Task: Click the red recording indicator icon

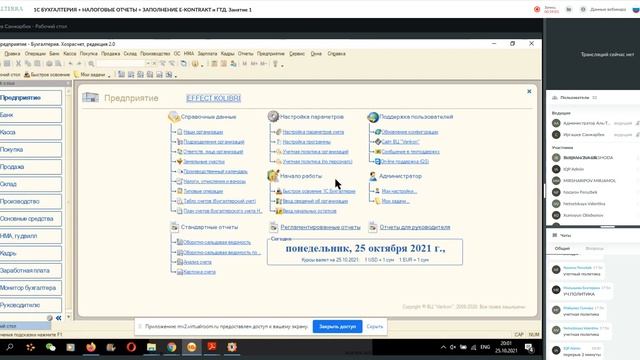Action: pyautogui.click(x=537, y=9)
